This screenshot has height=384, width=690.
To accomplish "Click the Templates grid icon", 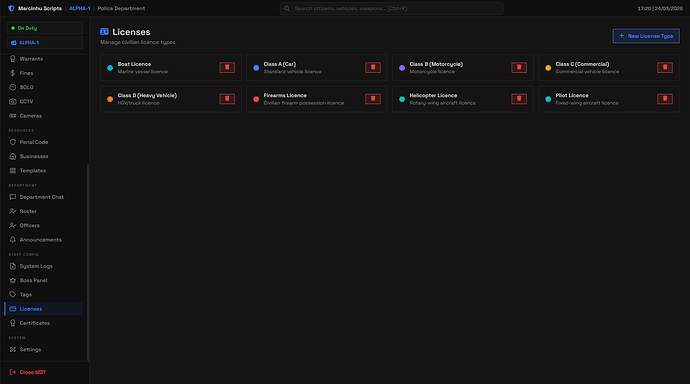I will tap(13, 171).
